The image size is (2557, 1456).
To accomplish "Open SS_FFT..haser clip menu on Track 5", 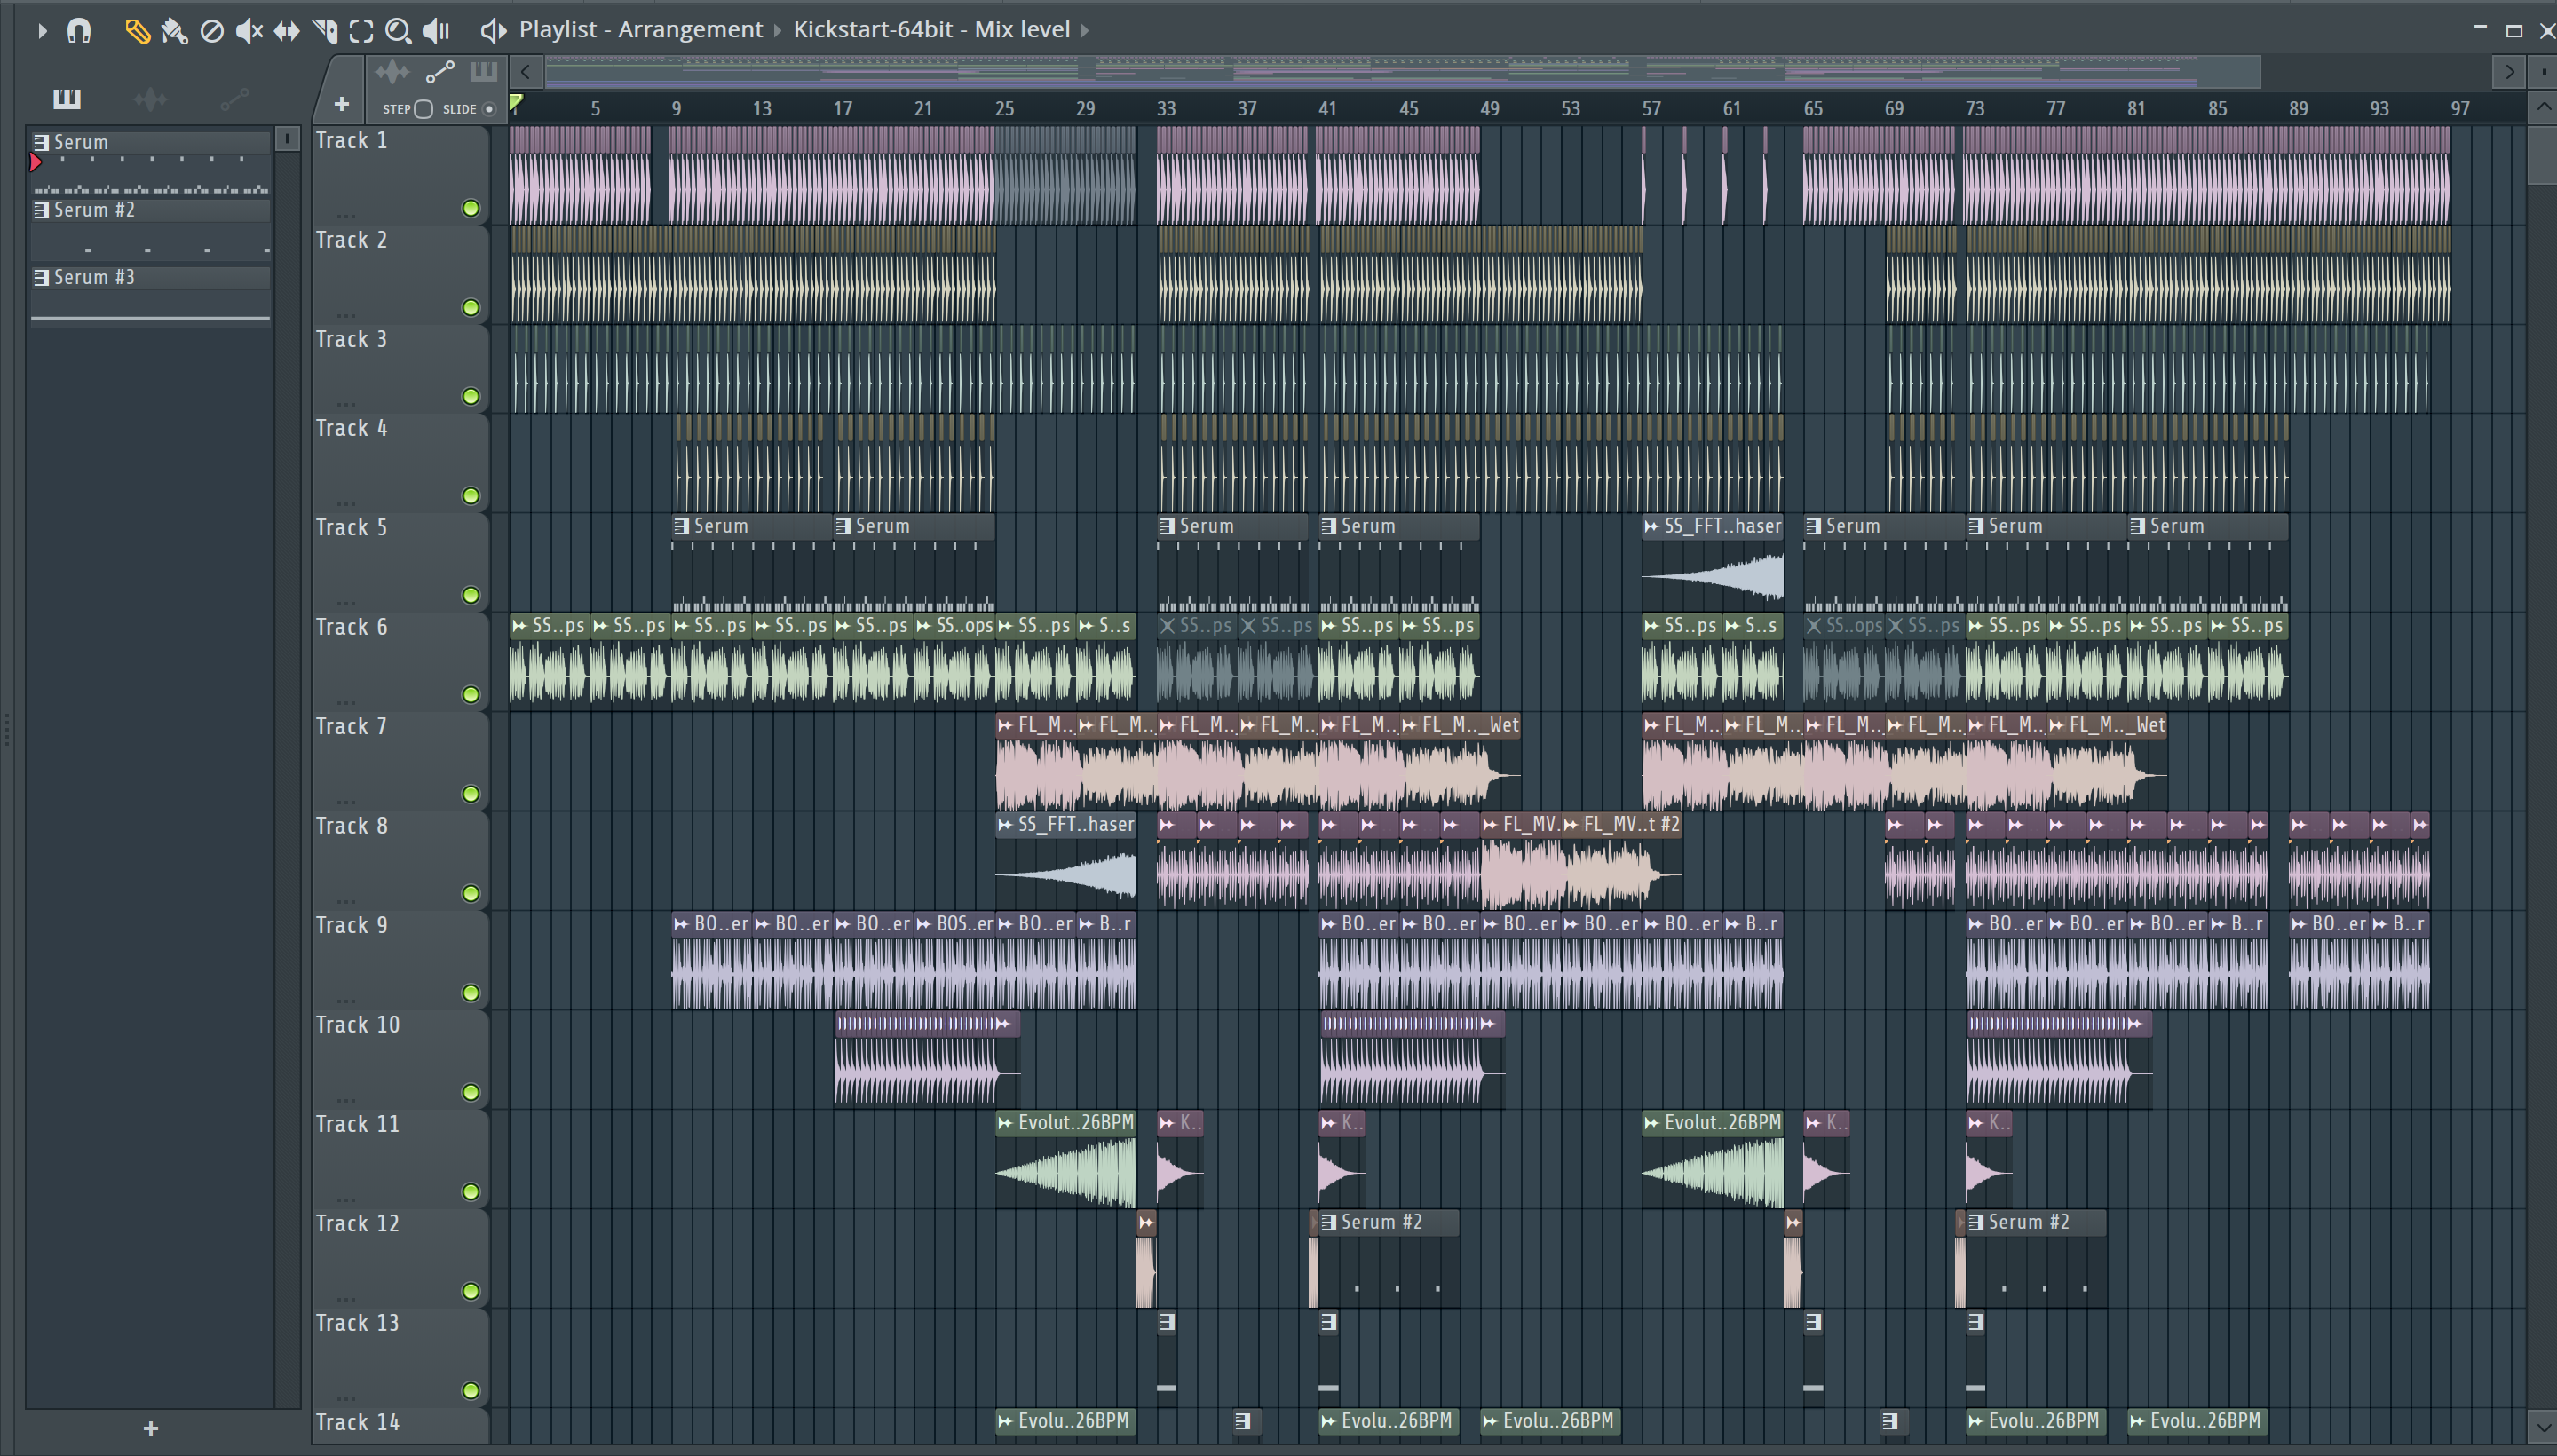I will [x=1651, y=526].
